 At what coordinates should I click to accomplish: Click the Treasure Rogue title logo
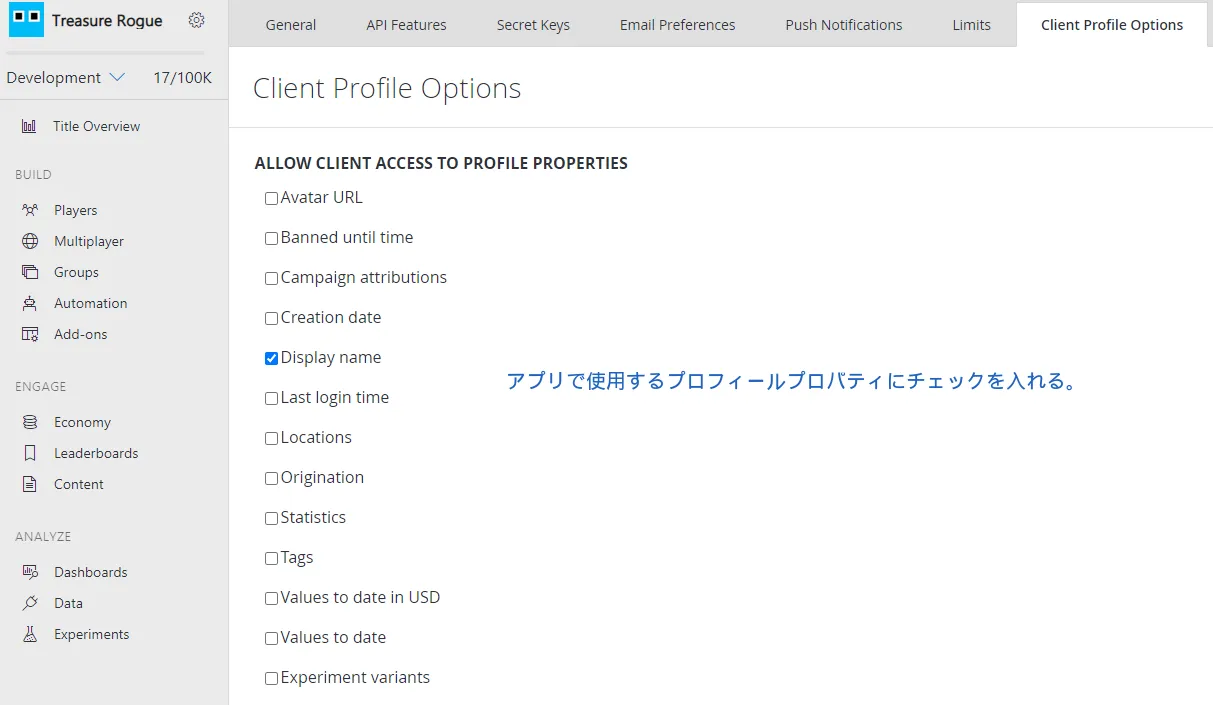26,20
